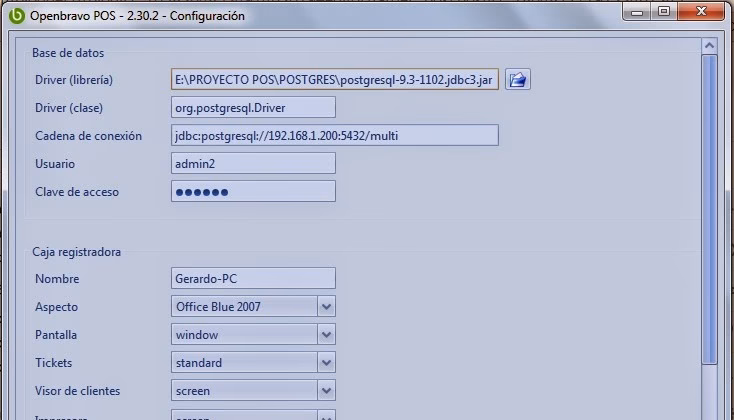734x420 pixels.
Task: Open the Tickets dropdown set to standard
Action: coord(253,362)
